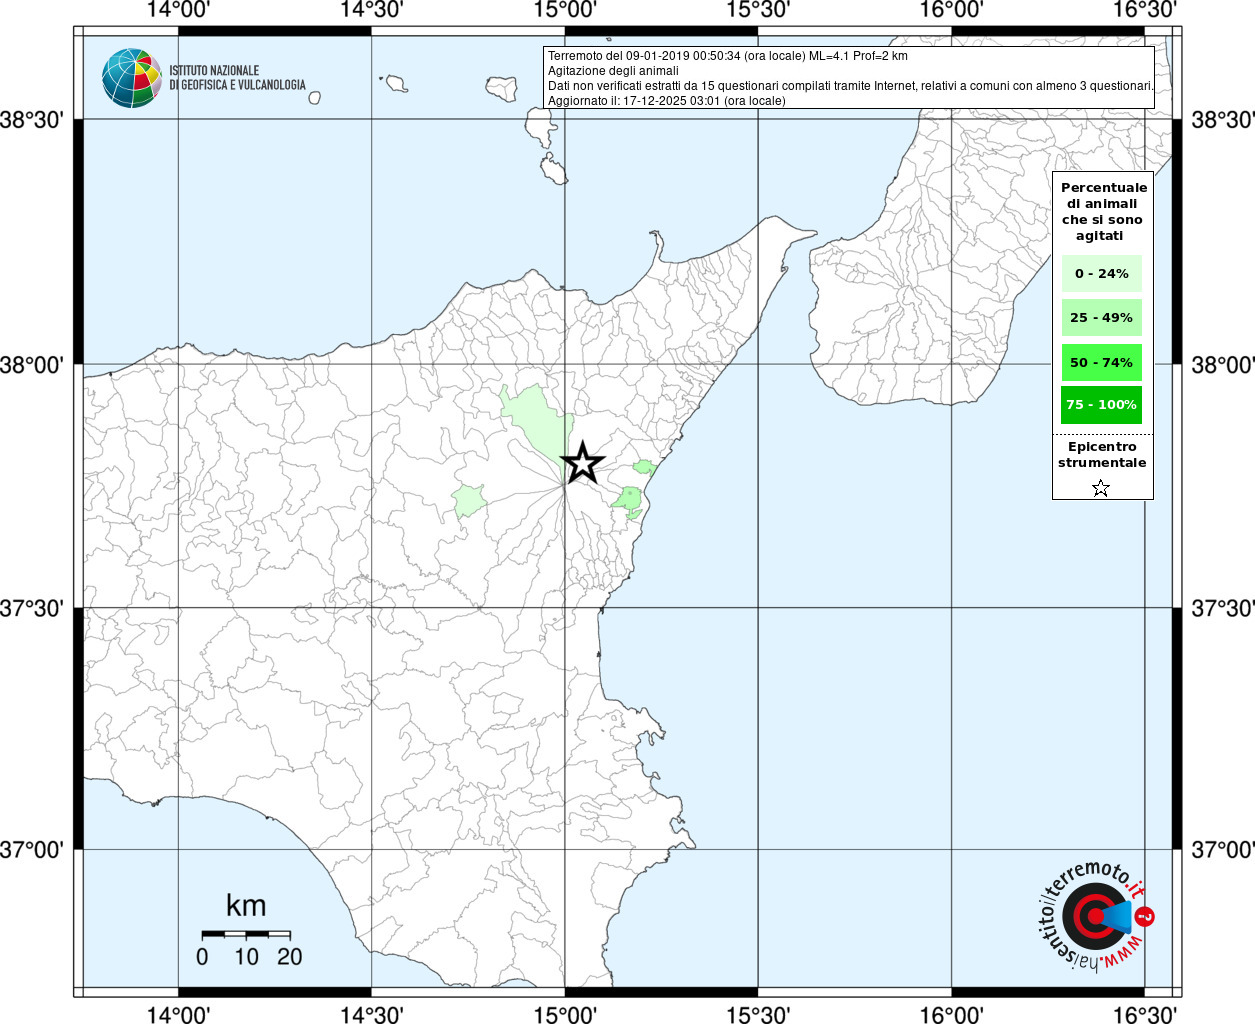1255x1024 pixels.
Task: Click the km scale bar
Action: (246, 934)
